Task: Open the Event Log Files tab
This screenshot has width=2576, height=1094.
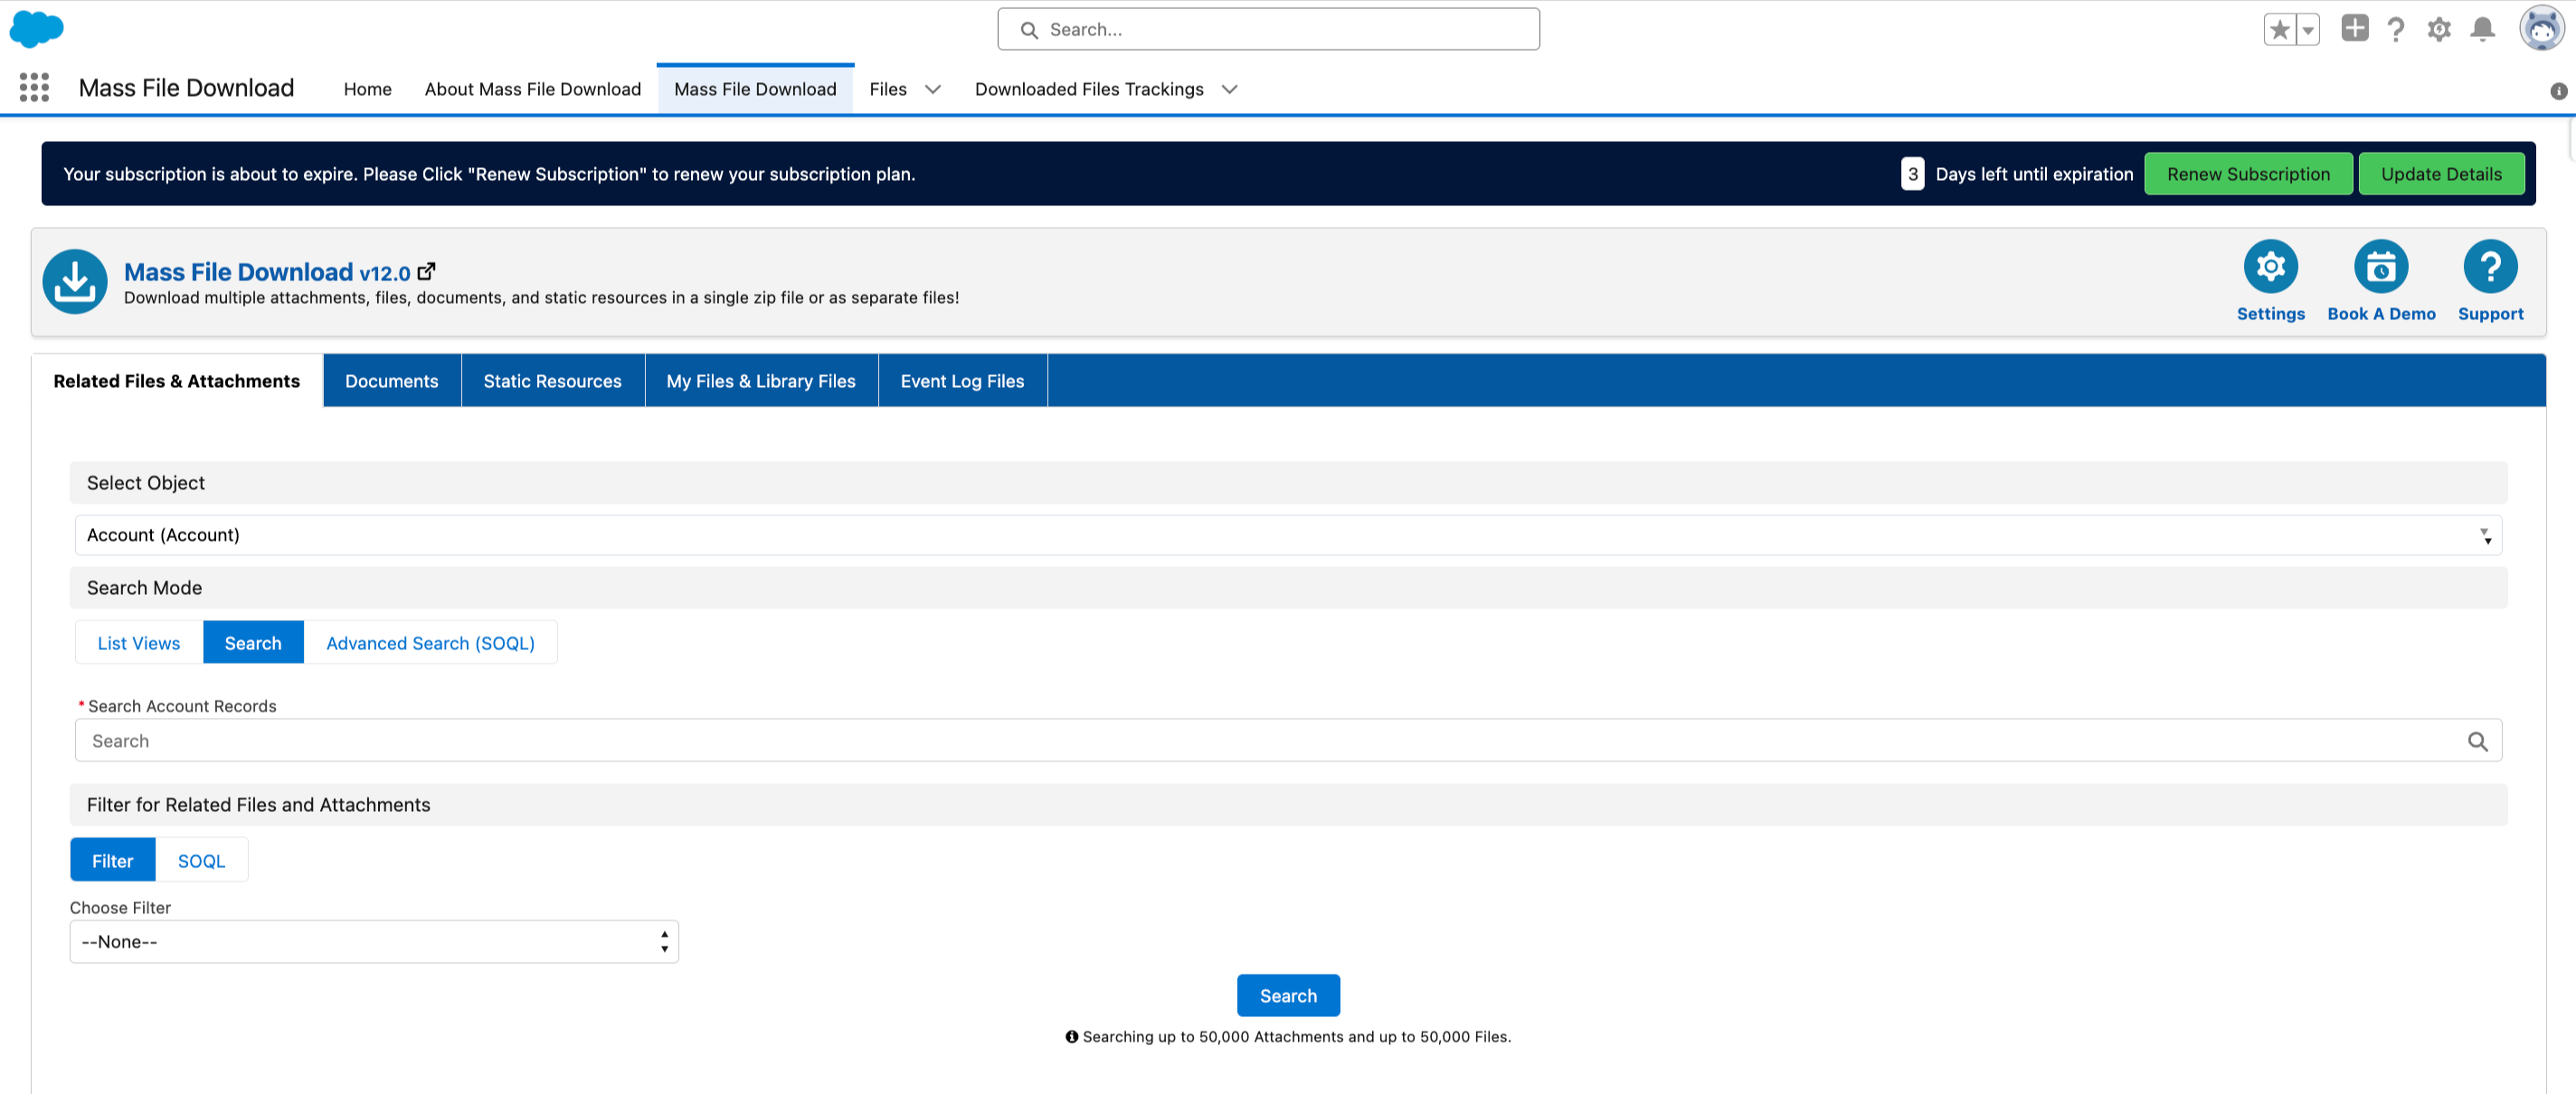Action: 961,381
